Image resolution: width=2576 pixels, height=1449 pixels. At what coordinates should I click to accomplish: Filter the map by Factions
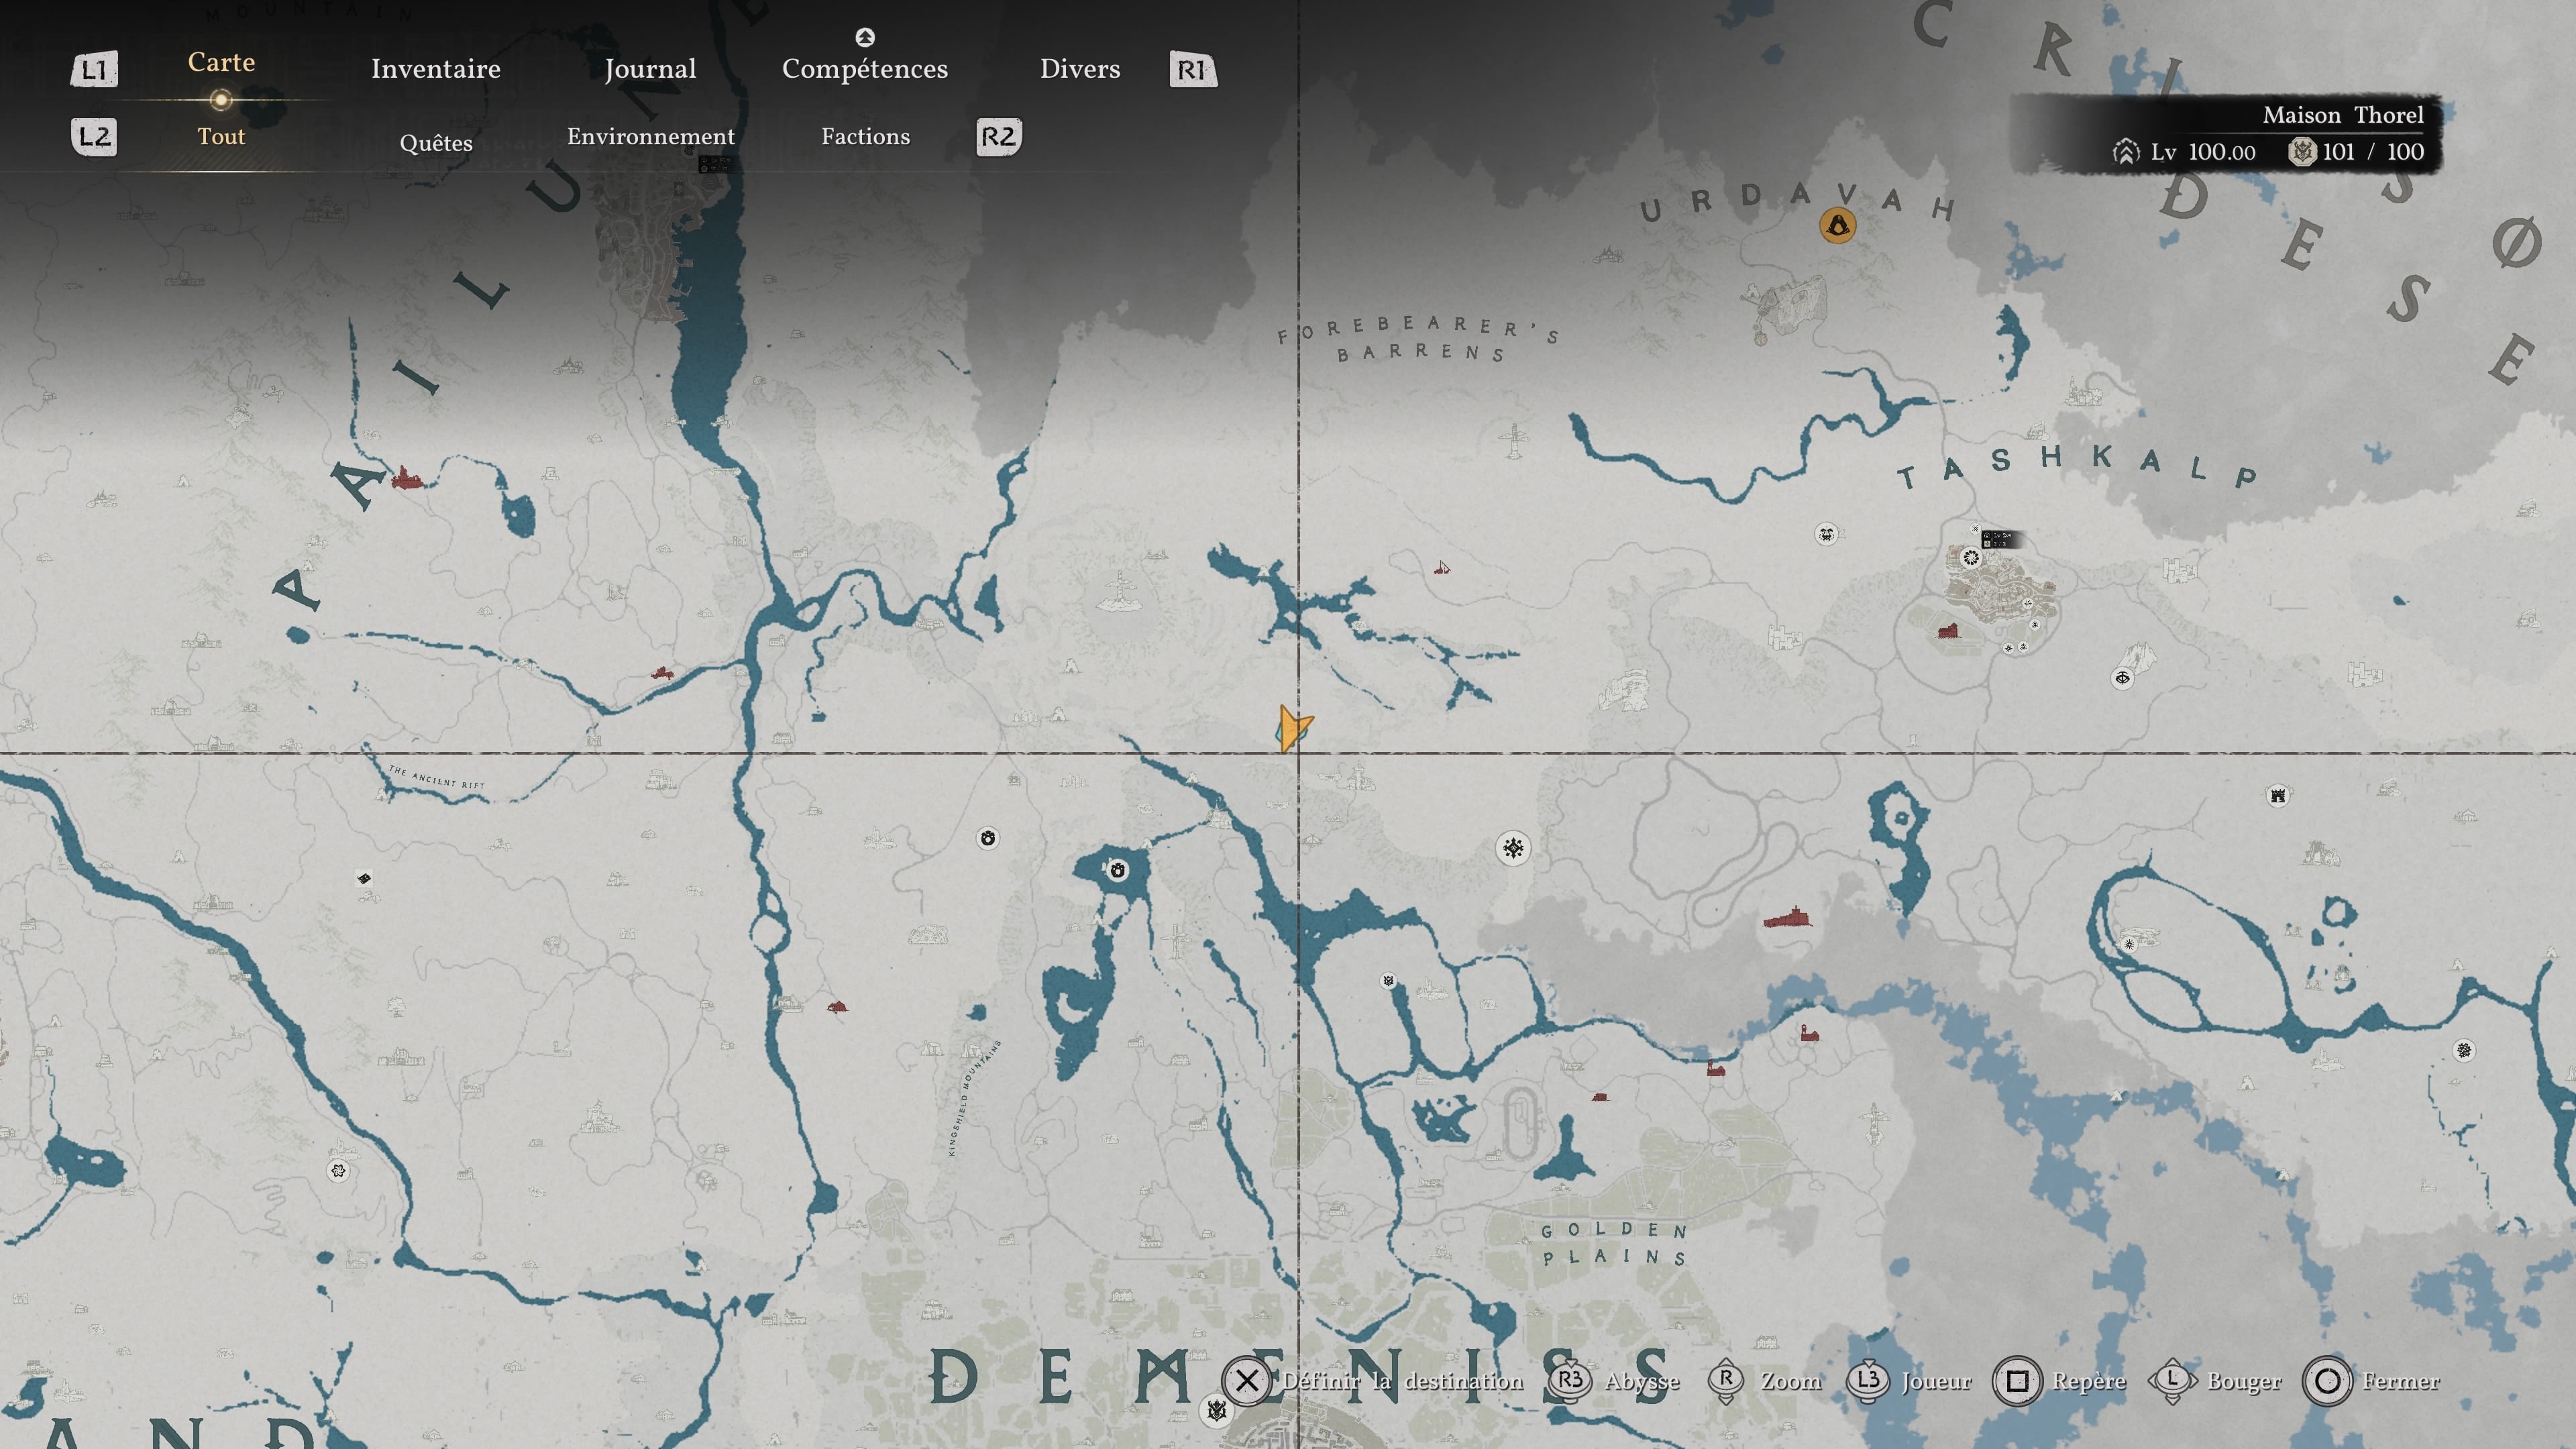[866, 136]
